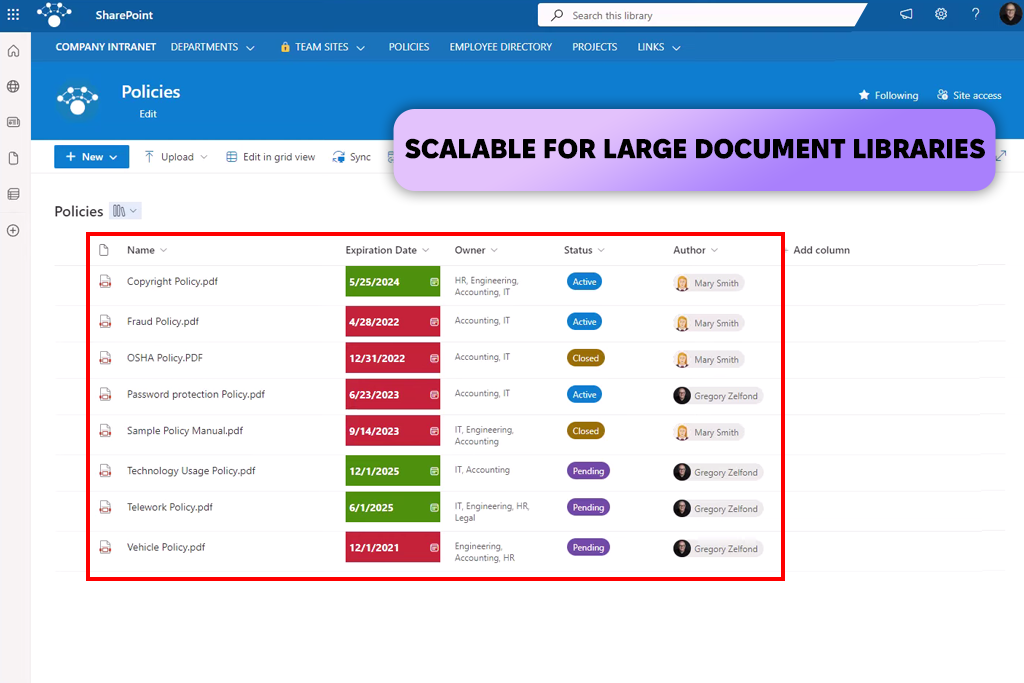
Task: Open the globe sites icon in left rail
Action: [x=14, y=86]
